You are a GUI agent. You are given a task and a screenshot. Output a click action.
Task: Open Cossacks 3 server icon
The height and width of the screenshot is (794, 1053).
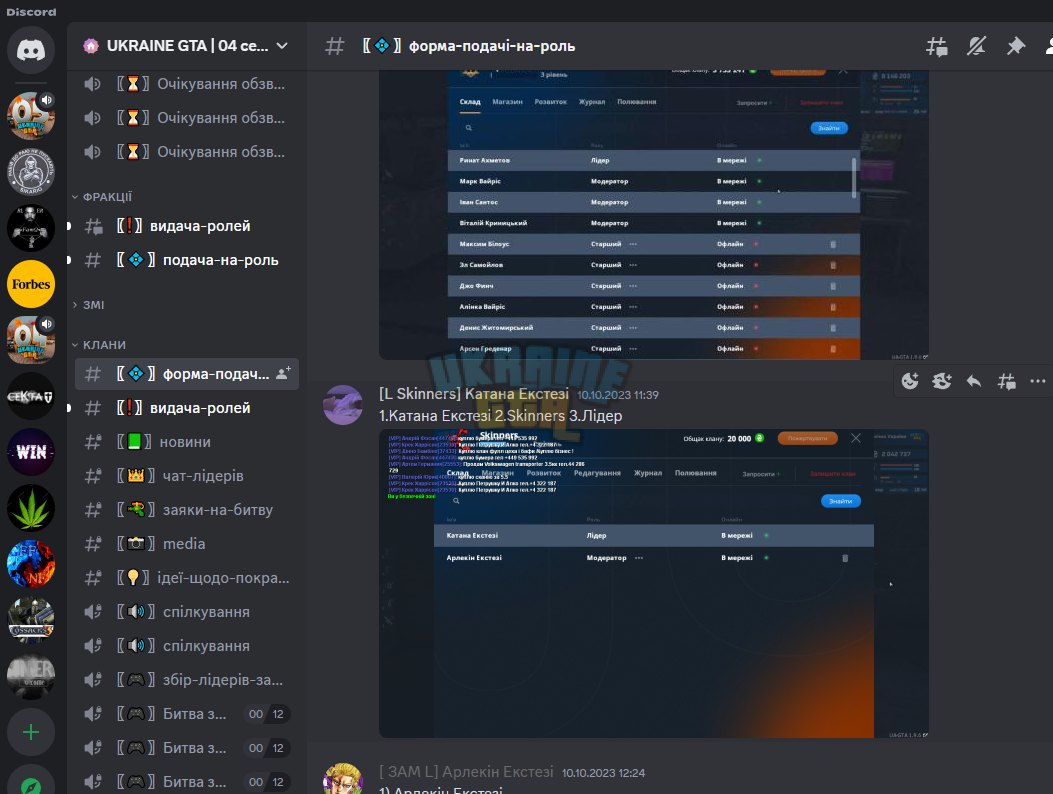coord(31,620)
